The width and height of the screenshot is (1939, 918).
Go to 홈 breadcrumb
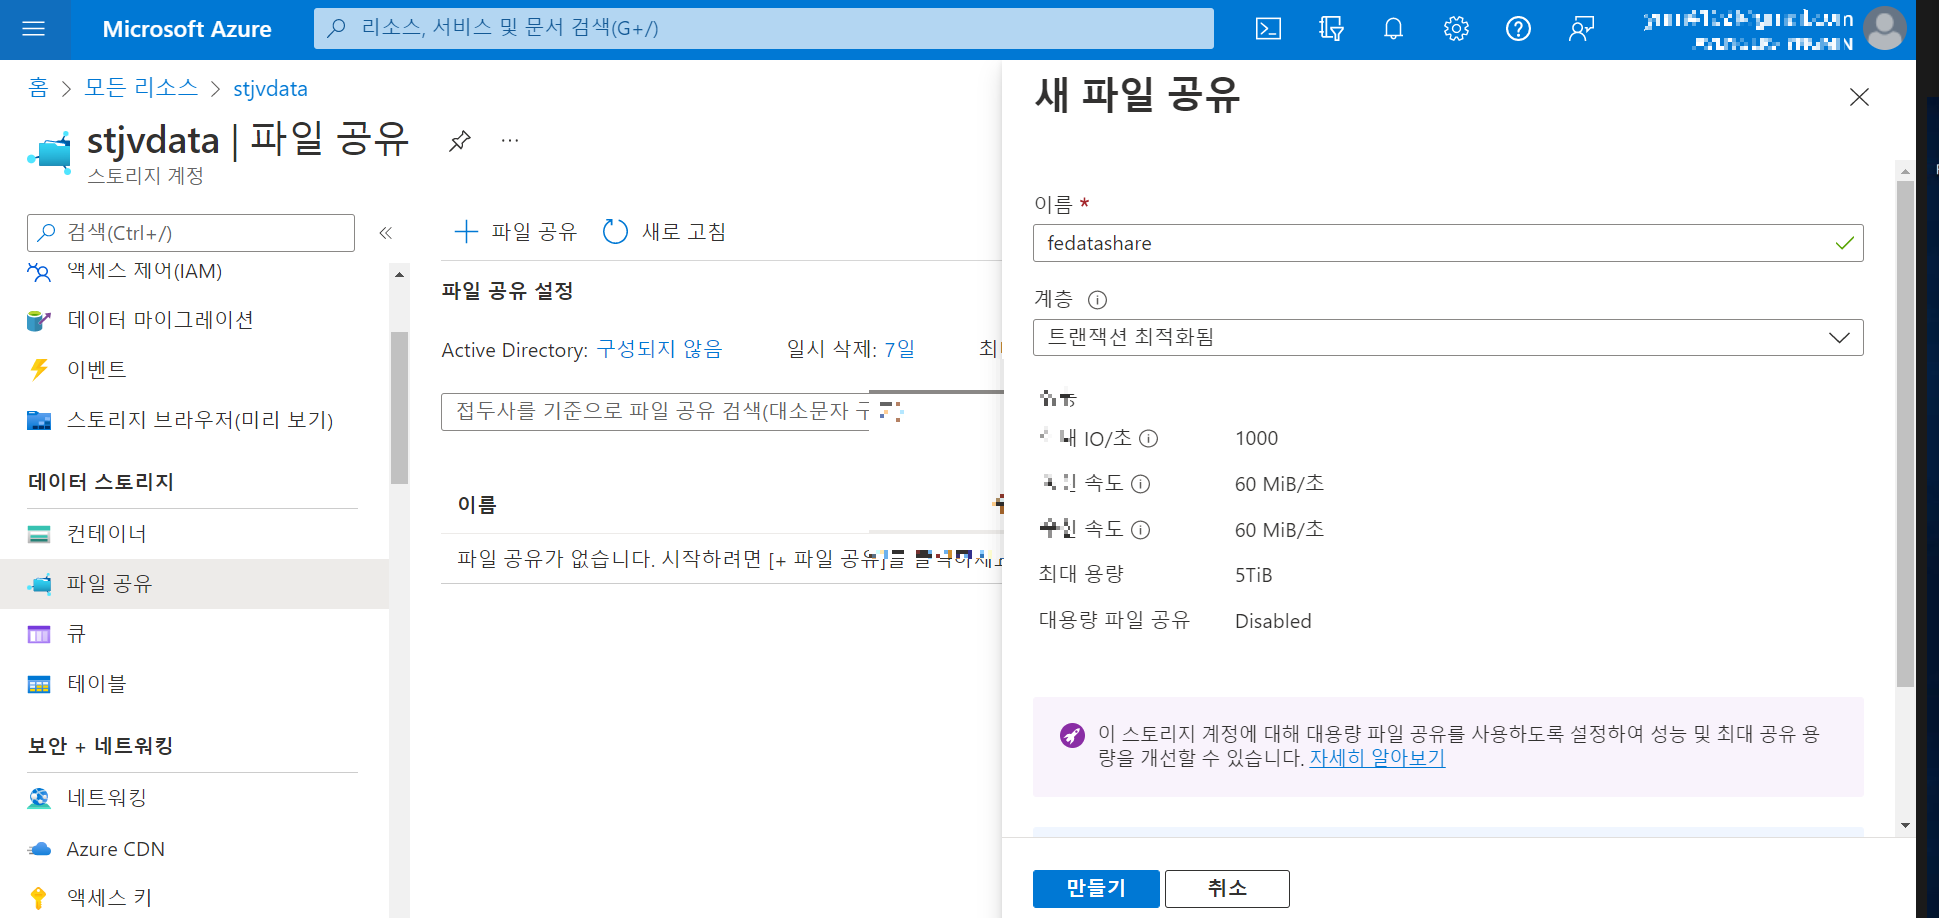pos(38,88)
